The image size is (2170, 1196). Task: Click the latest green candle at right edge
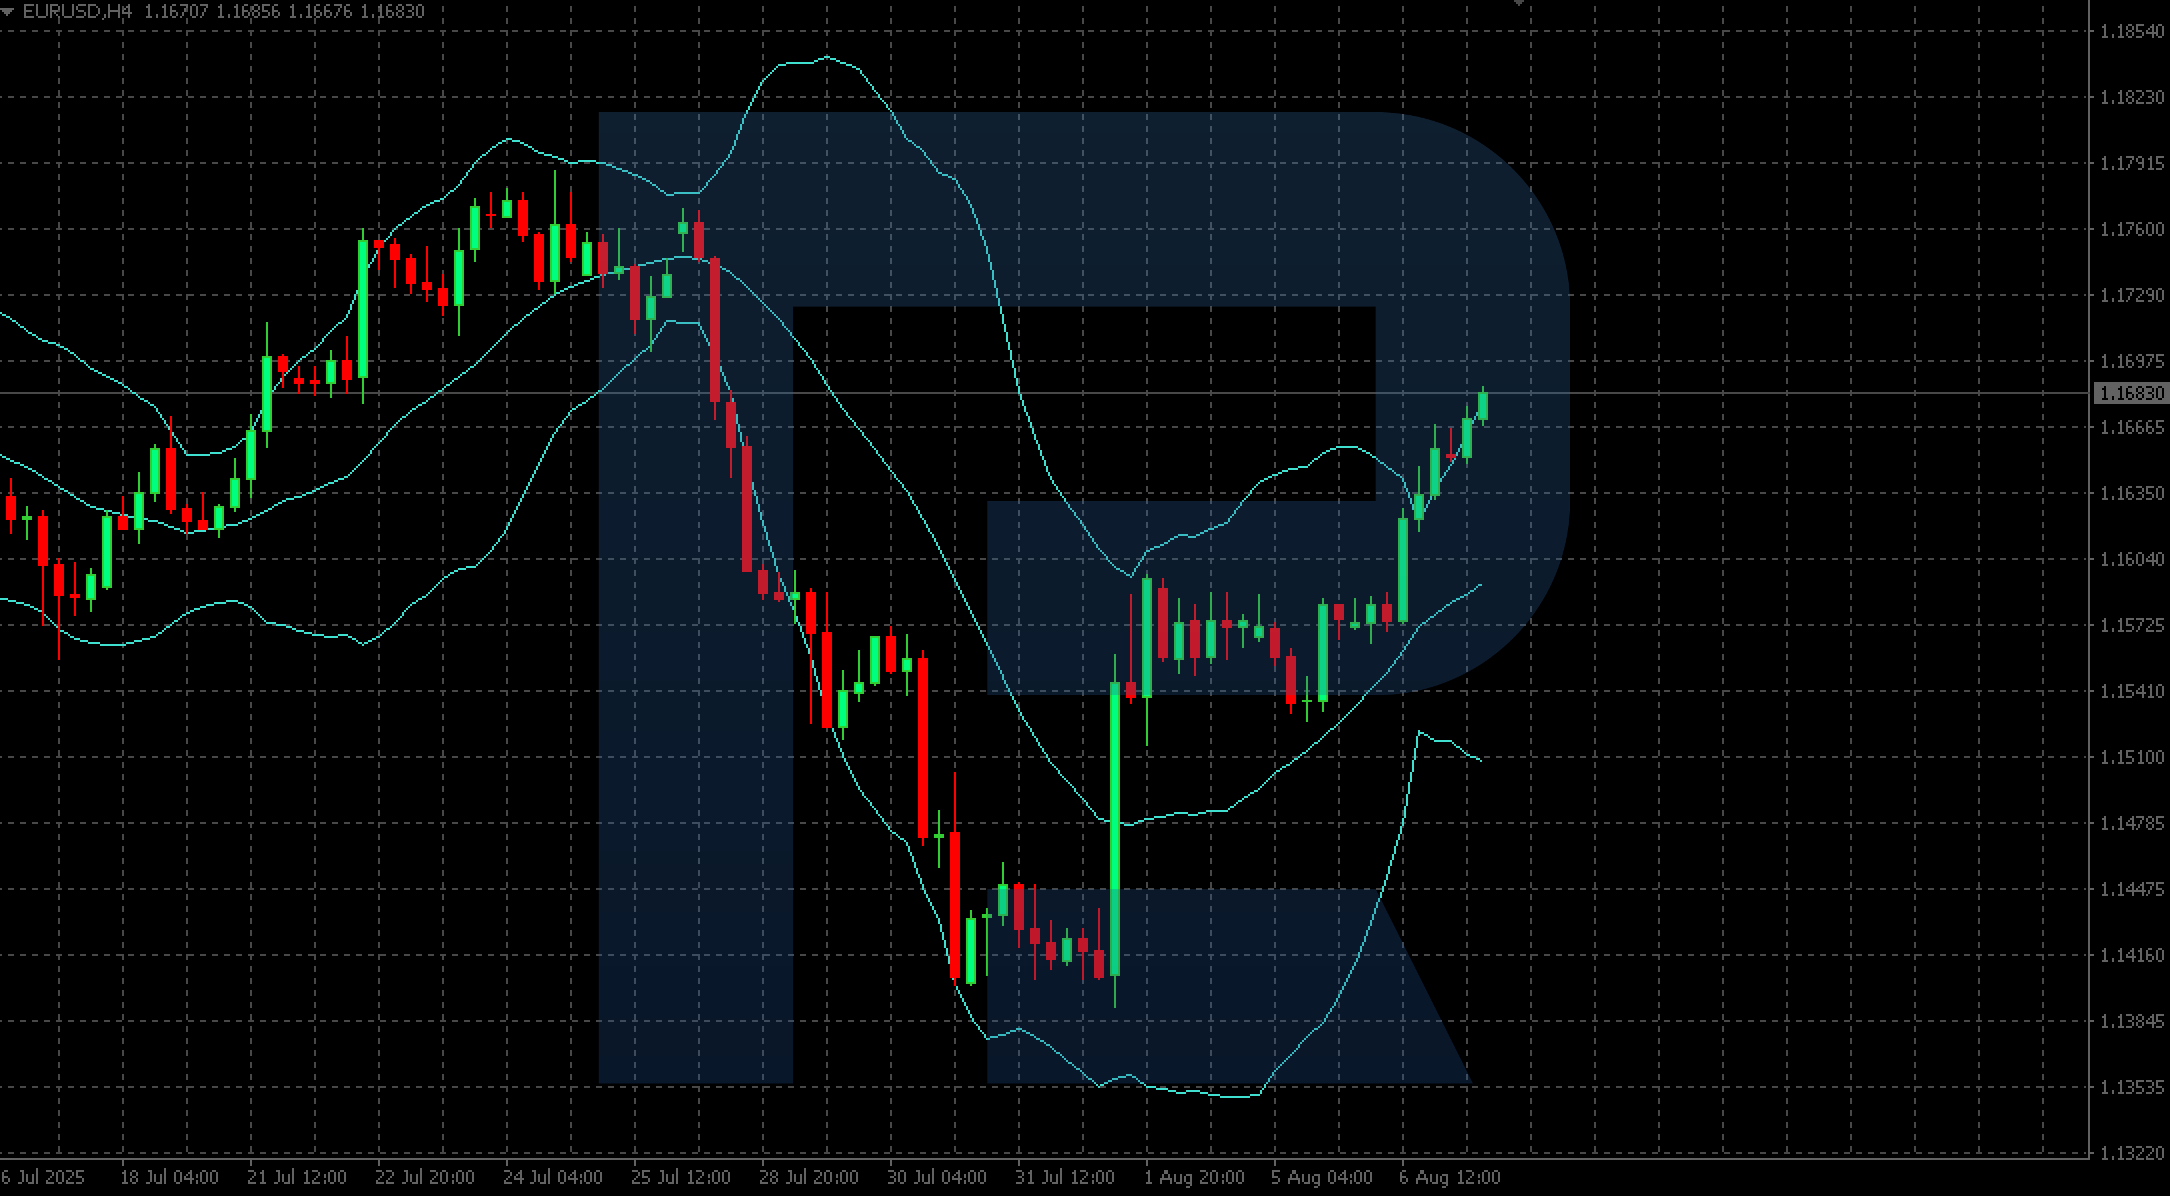[x=1483, y=406]
